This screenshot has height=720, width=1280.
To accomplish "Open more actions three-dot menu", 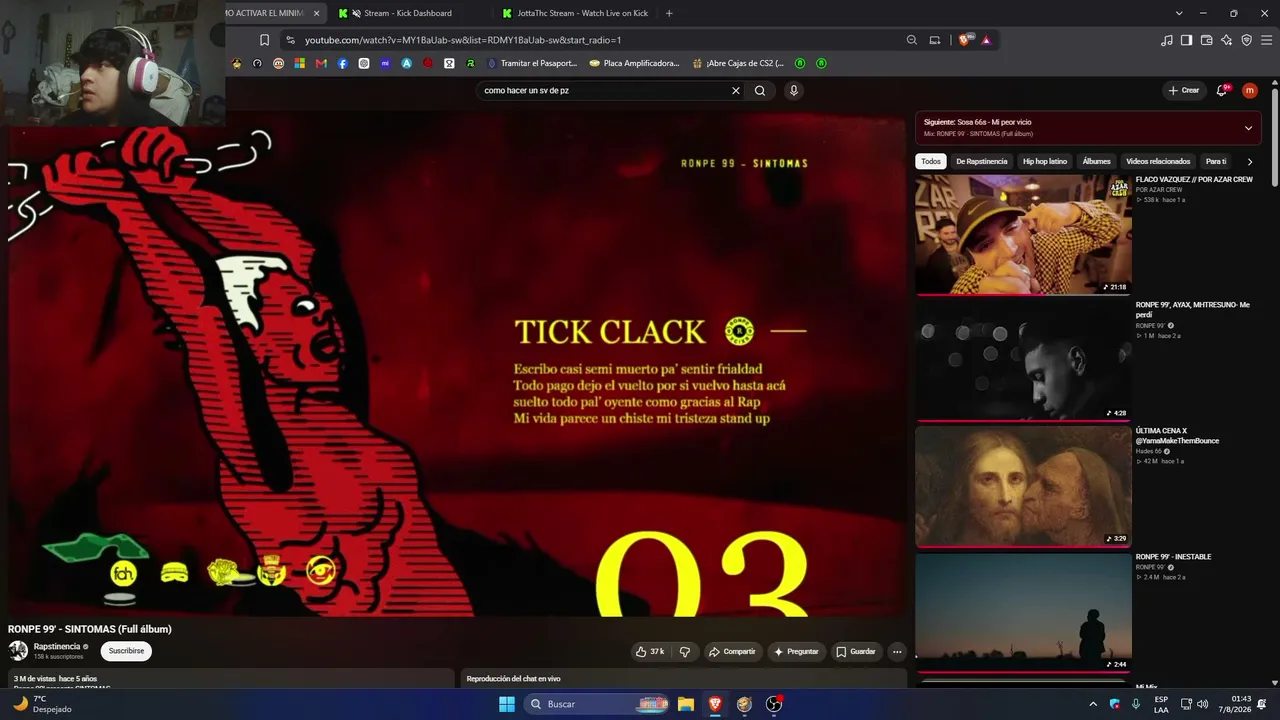I will [x=897, y=652].
